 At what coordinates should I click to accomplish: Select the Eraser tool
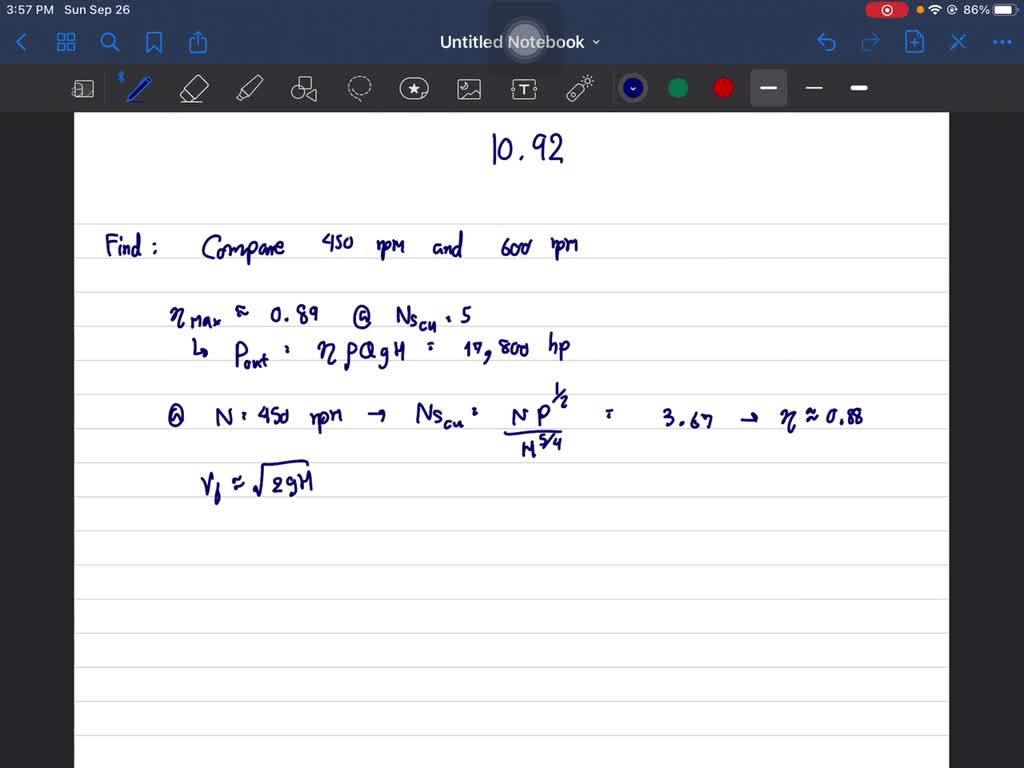[193, 88]
